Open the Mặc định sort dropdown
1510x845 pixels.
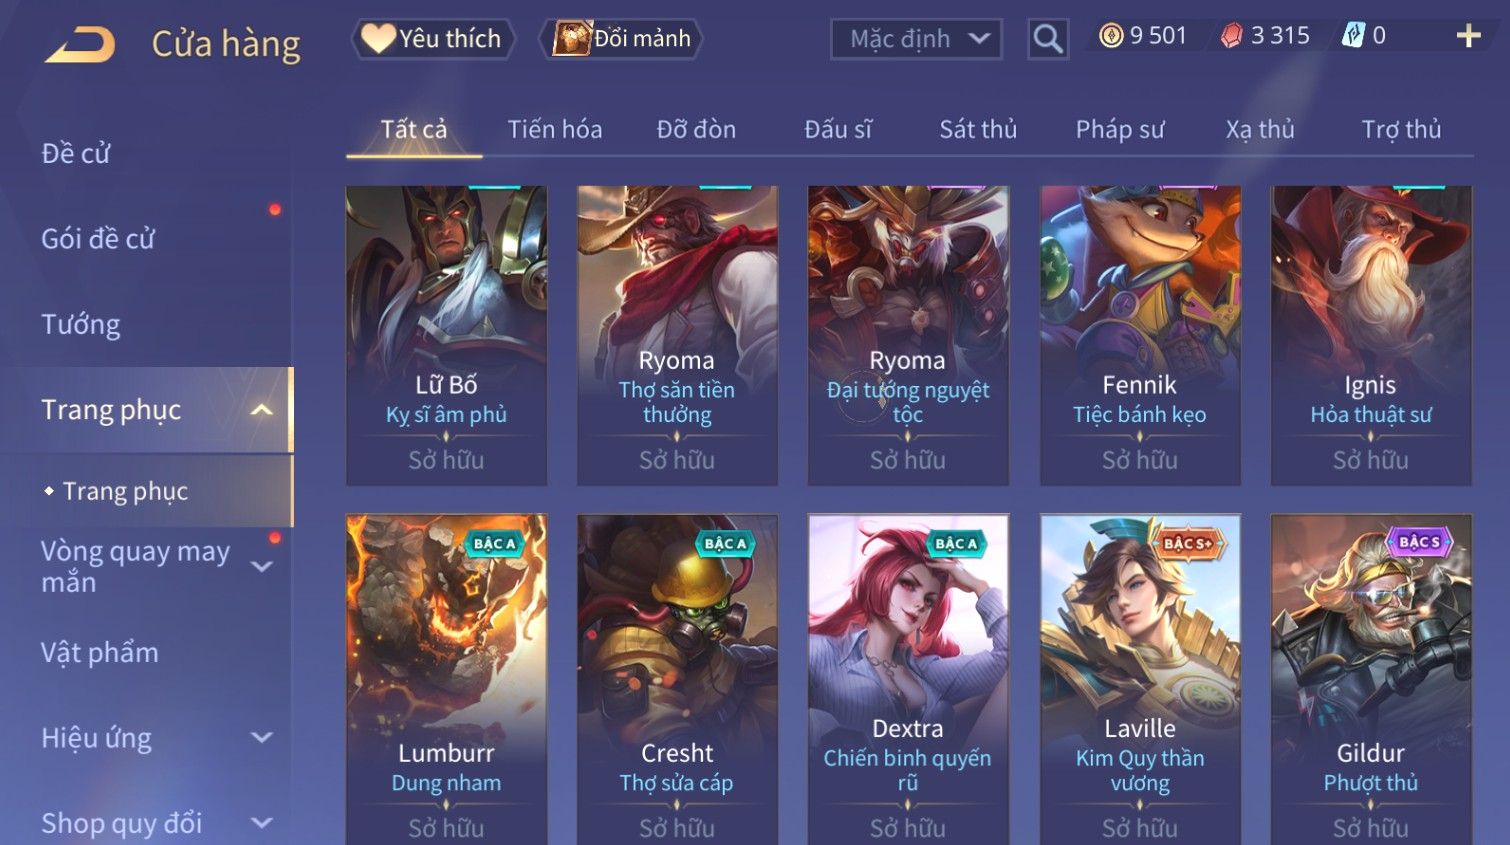(916, 39)
